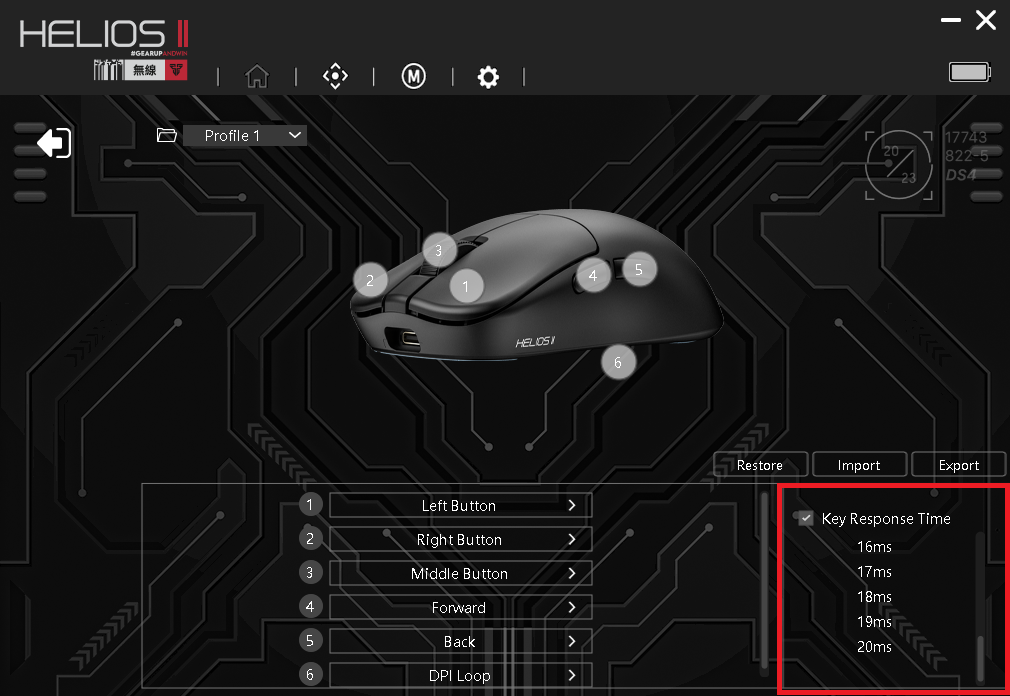Expand DPI Loop assignment arrow
Image resolution: width=1010 pixels, height=696 pixels.
pyautogui.click(x=572, y=675)
